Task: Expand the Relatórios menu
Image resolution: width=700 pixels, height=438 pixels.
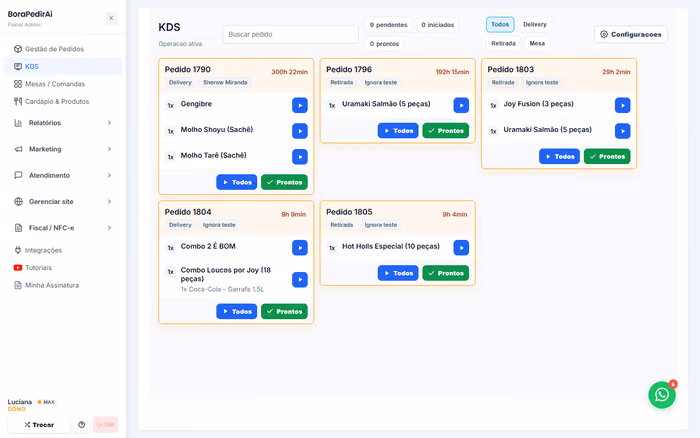Action: [x=62, y=123]
